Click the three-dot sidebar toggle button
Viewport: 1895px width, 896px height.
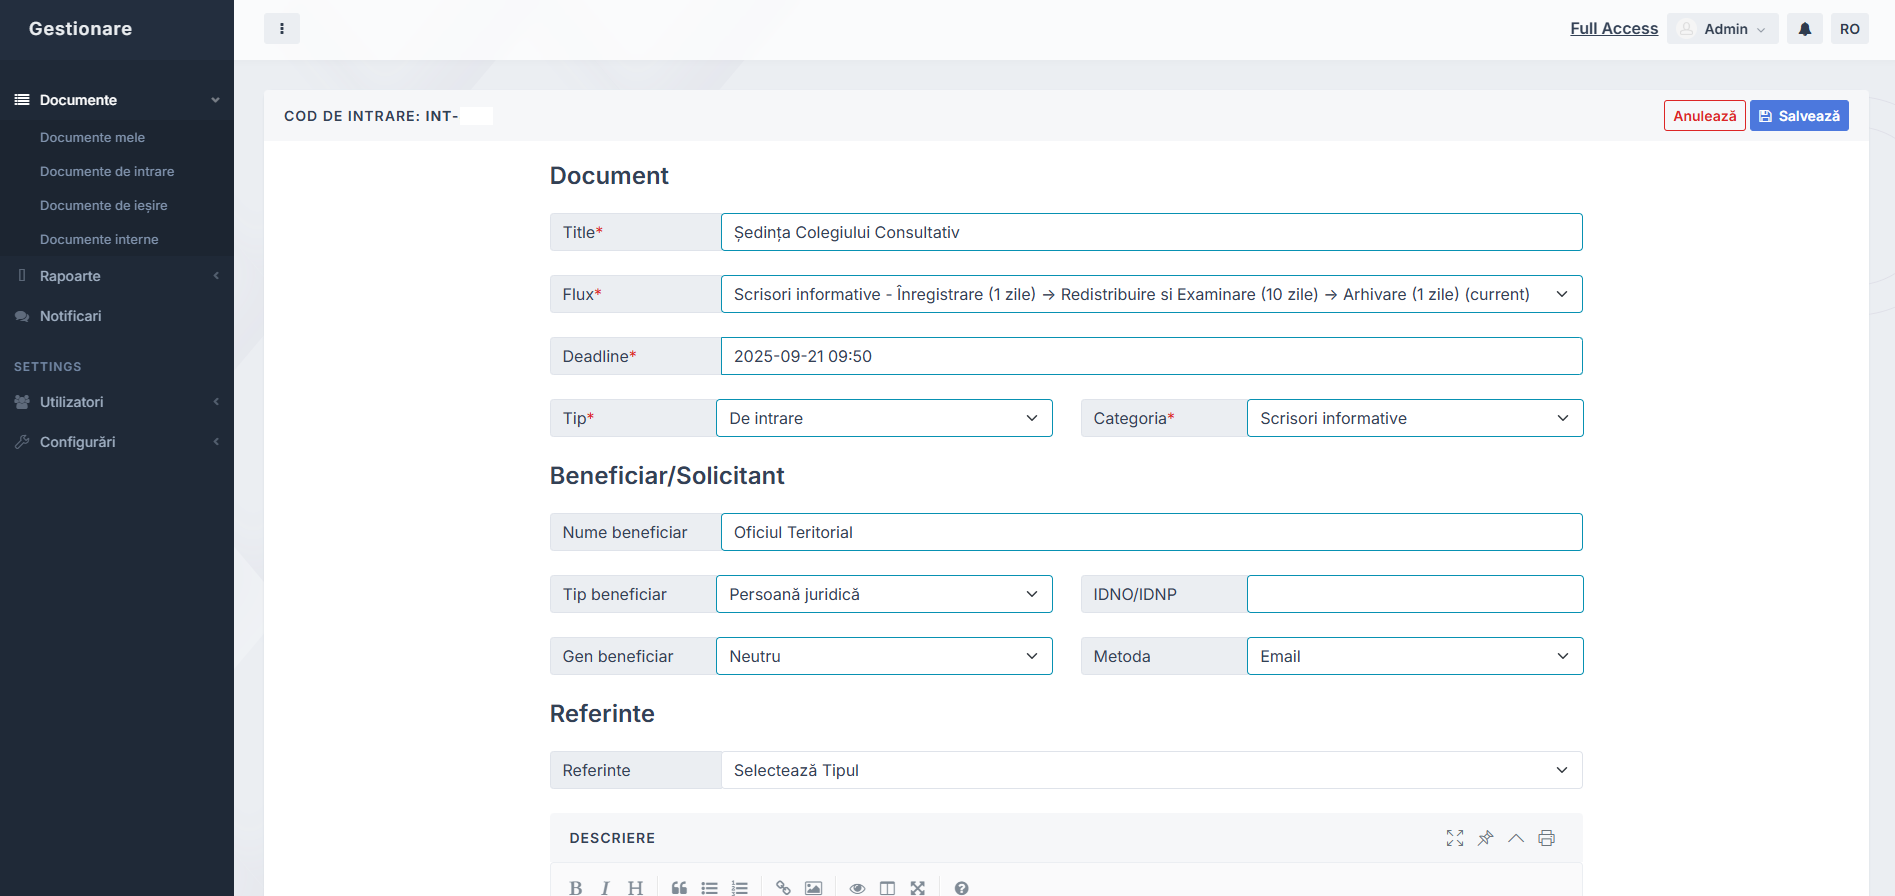click(x=282, y=29)
